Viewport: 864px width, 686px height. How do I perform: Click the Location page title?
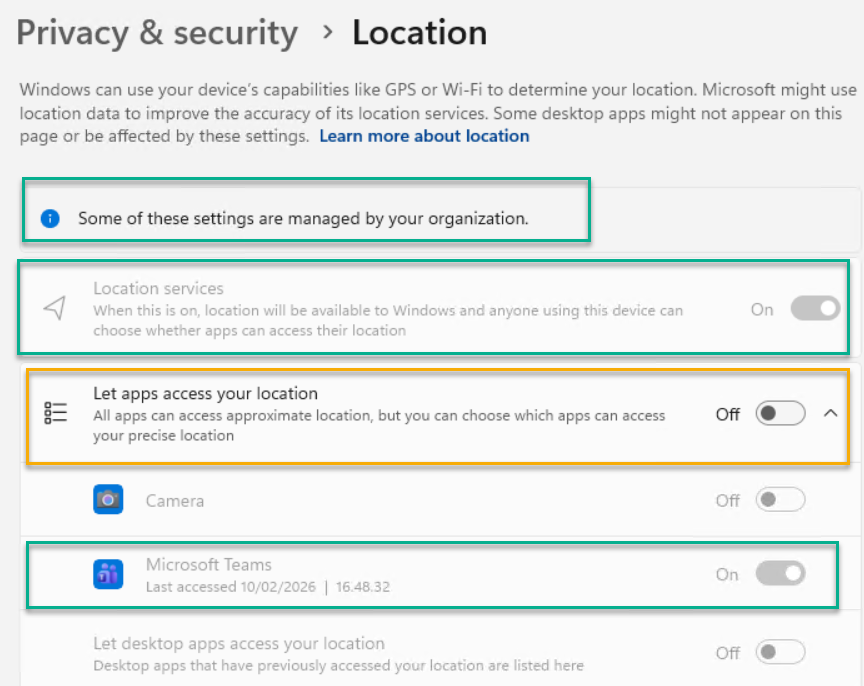coord(419,33)
